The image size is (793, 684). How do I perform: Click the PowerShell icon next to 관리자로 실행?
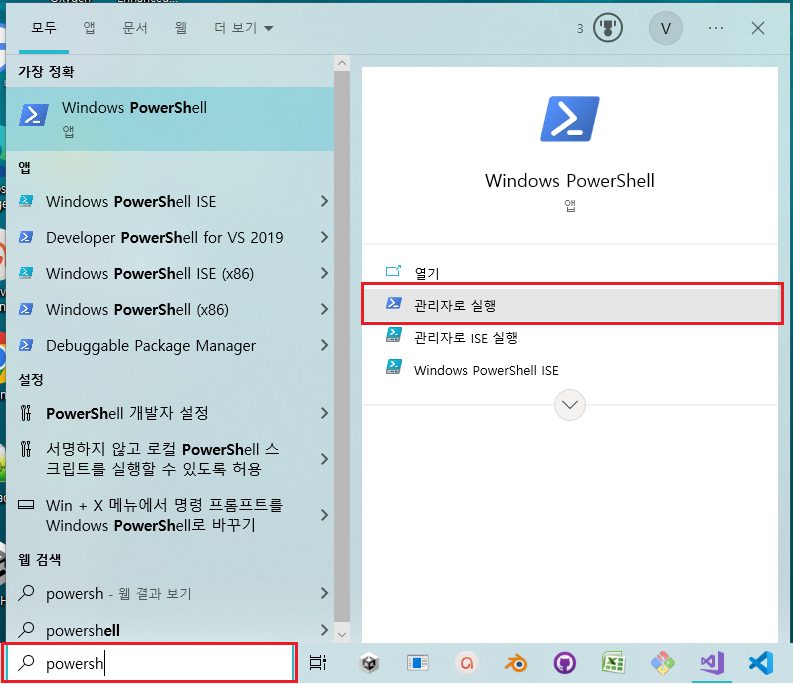tap(394, 303)
